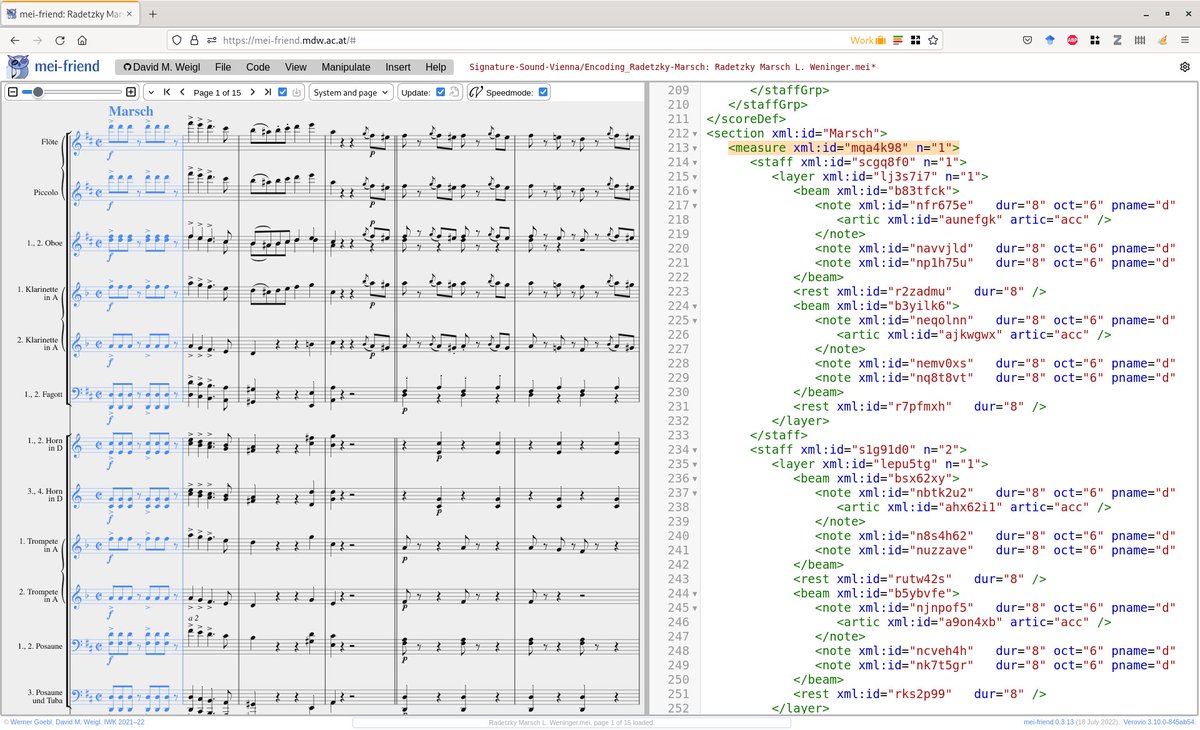Toggle the page flip checkbox beside page navigation

282,92
